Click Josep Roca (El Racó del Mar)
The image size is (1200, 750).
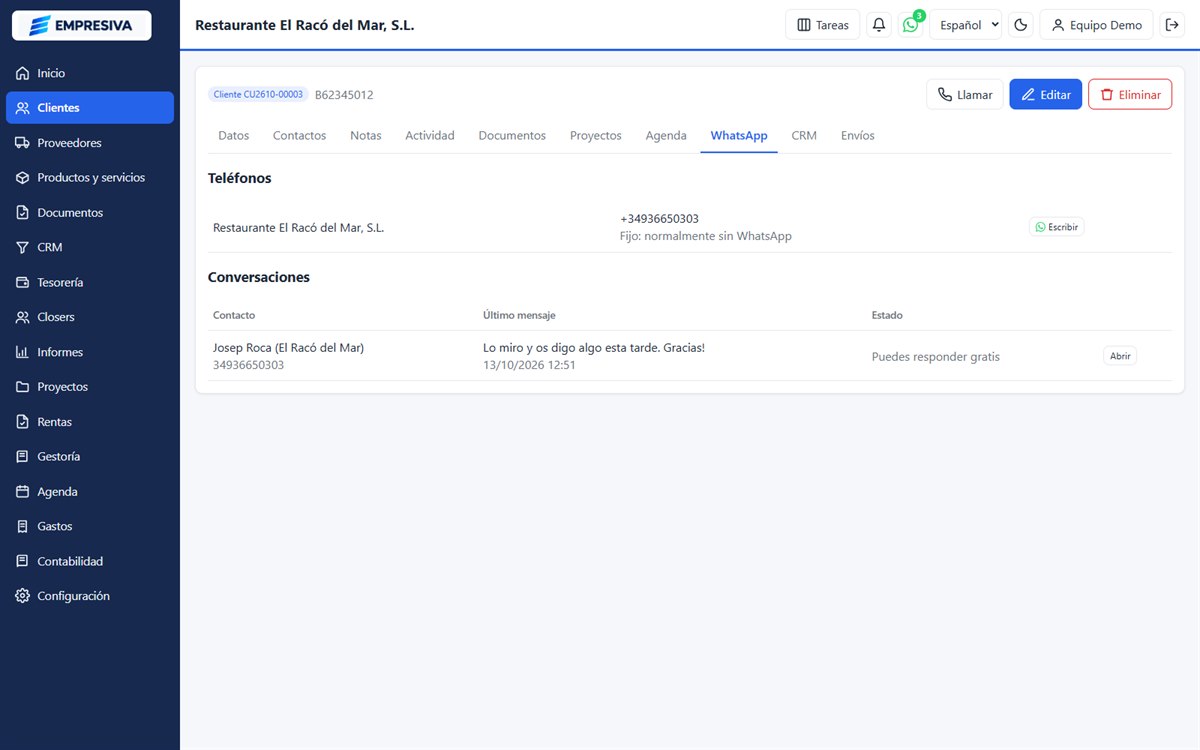tap(288, 348)
